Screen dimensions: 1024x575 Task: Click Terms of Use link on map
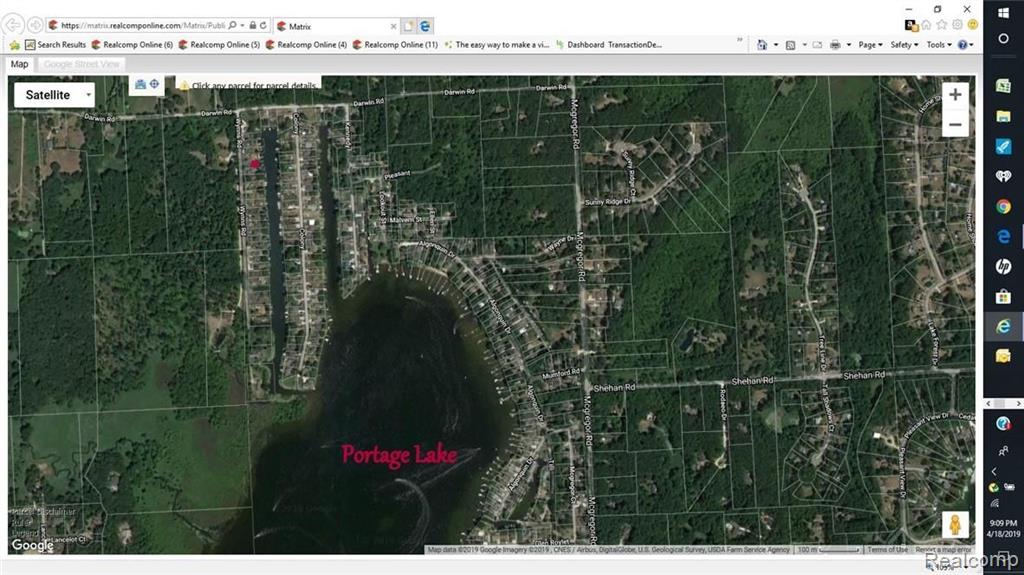click(887, 550)
